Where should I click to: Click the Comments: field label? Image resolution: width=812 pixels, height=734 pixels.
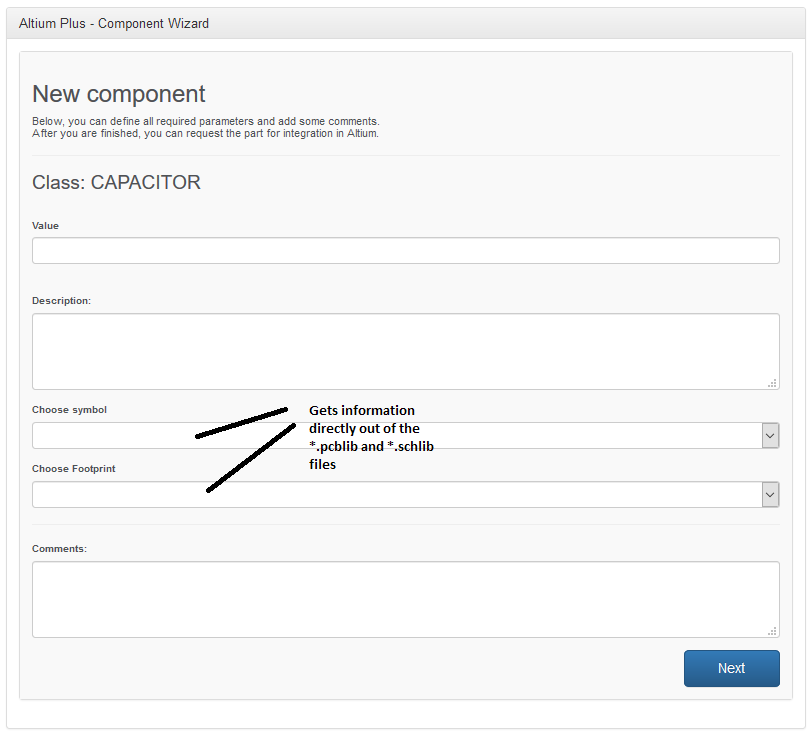[x=60, y=549]
